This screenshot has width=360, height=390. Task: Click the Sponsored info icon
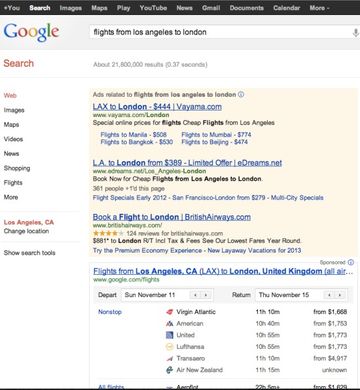pos(350,262)
